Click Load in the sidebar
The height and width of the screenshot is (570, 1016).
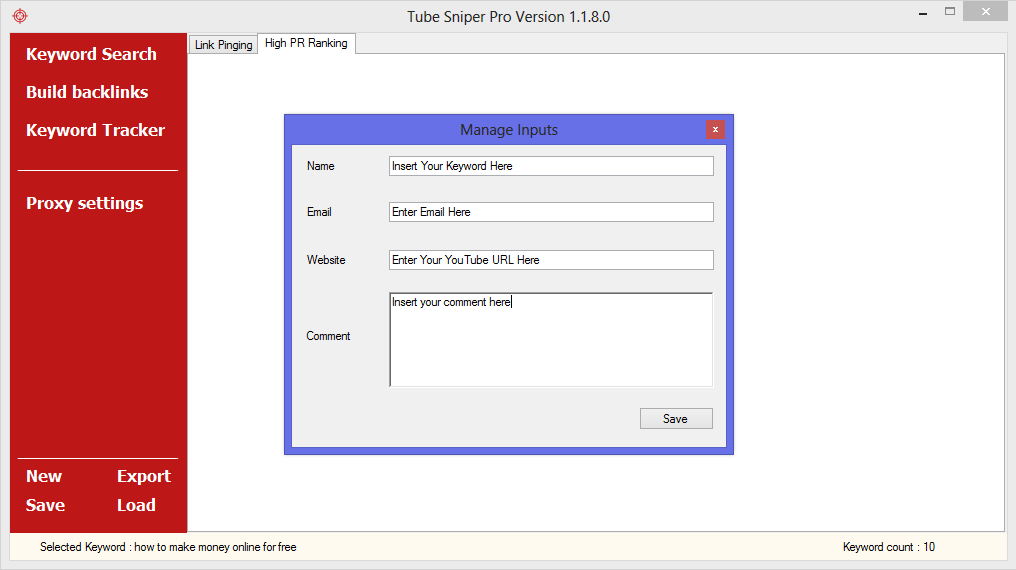click(136, 505)
